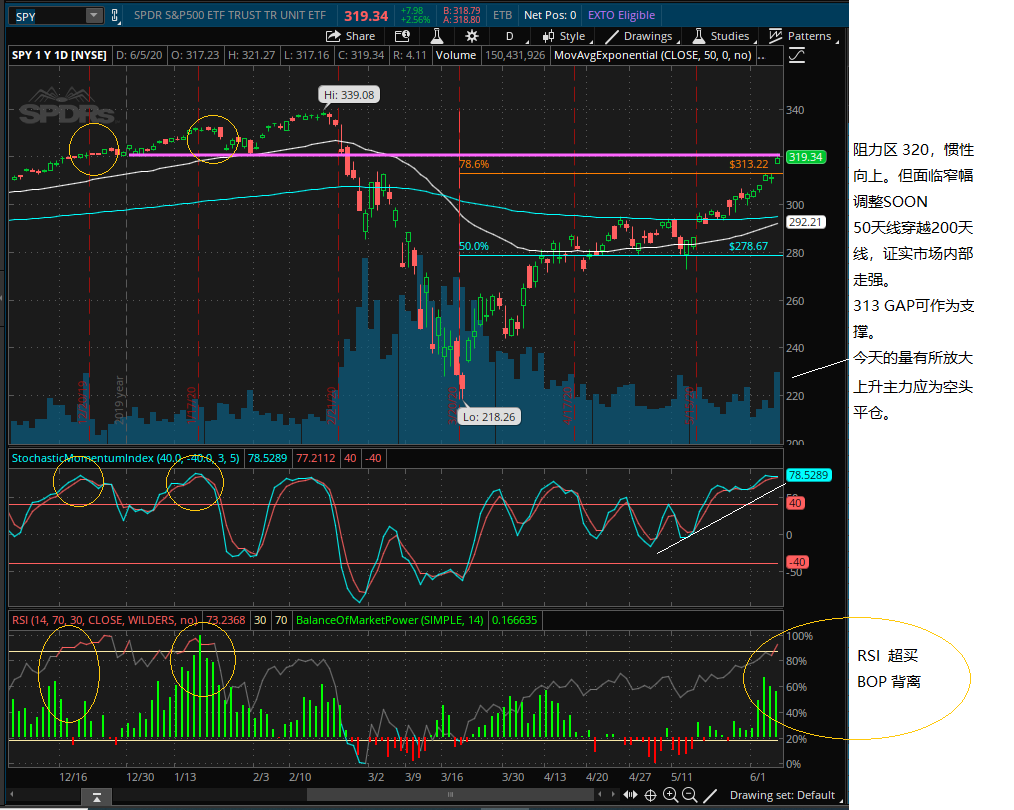
Task: Click the Lo: 218.26 price bubble
Action: pyautogui.click(x=490, y=417)
